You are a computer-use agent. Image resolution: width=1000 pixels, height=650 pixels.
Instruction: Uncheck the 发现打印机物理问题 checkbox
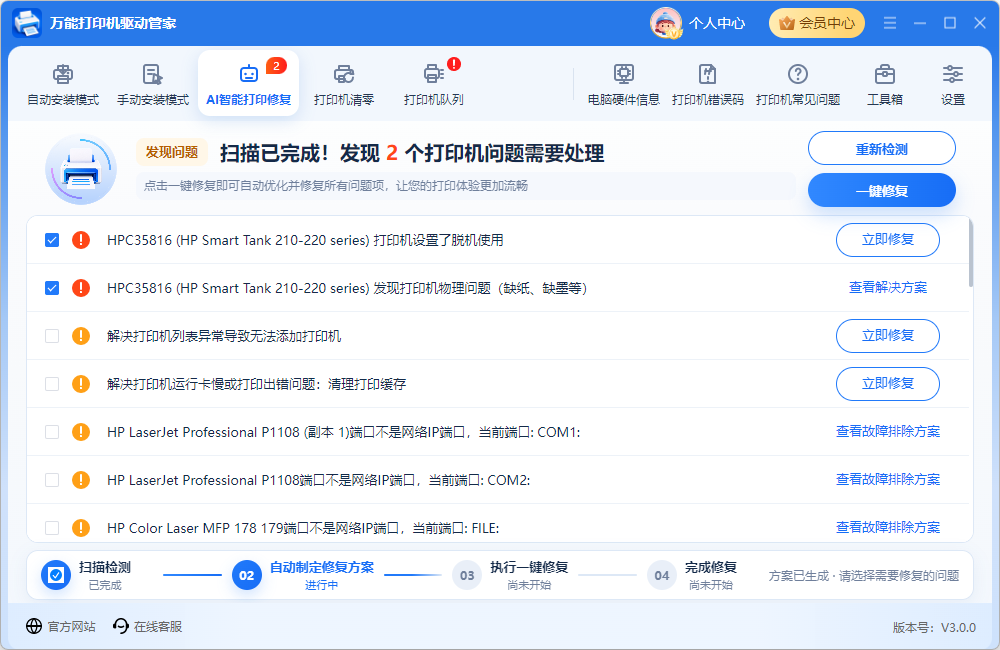52,288
